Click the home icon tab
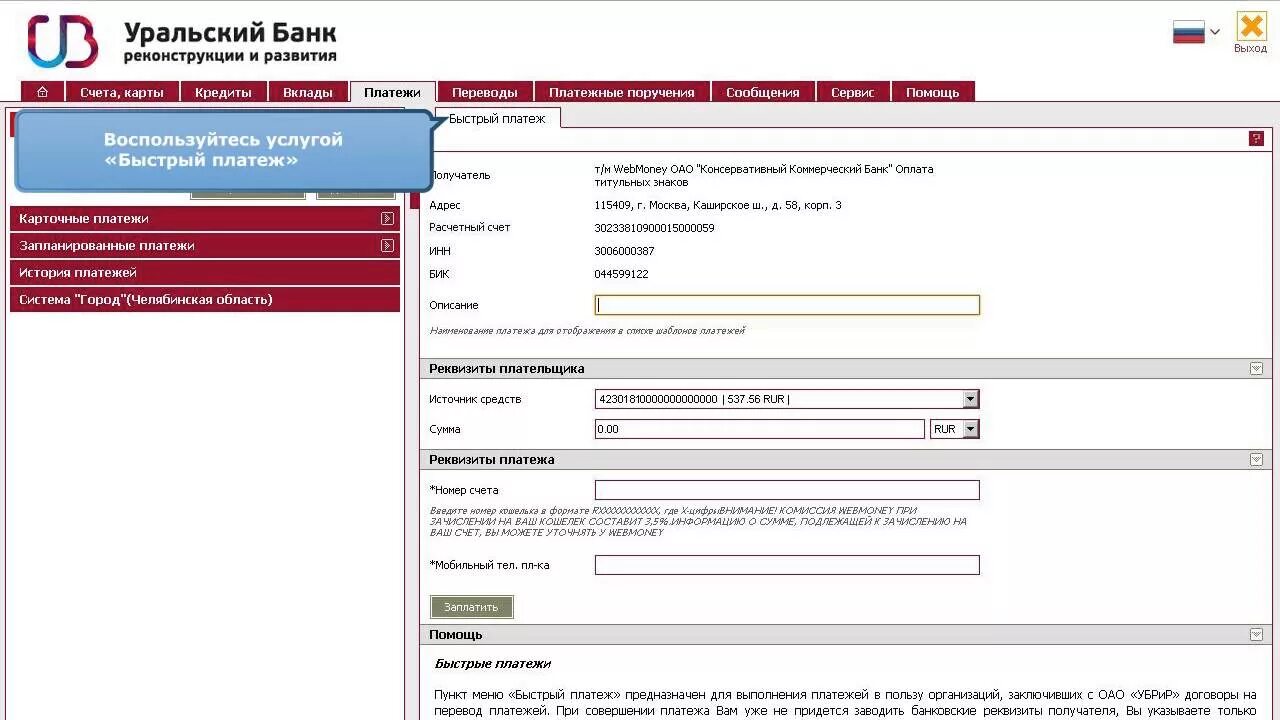Viewport: 1280px width, 720px height. (x=42, y=92)
